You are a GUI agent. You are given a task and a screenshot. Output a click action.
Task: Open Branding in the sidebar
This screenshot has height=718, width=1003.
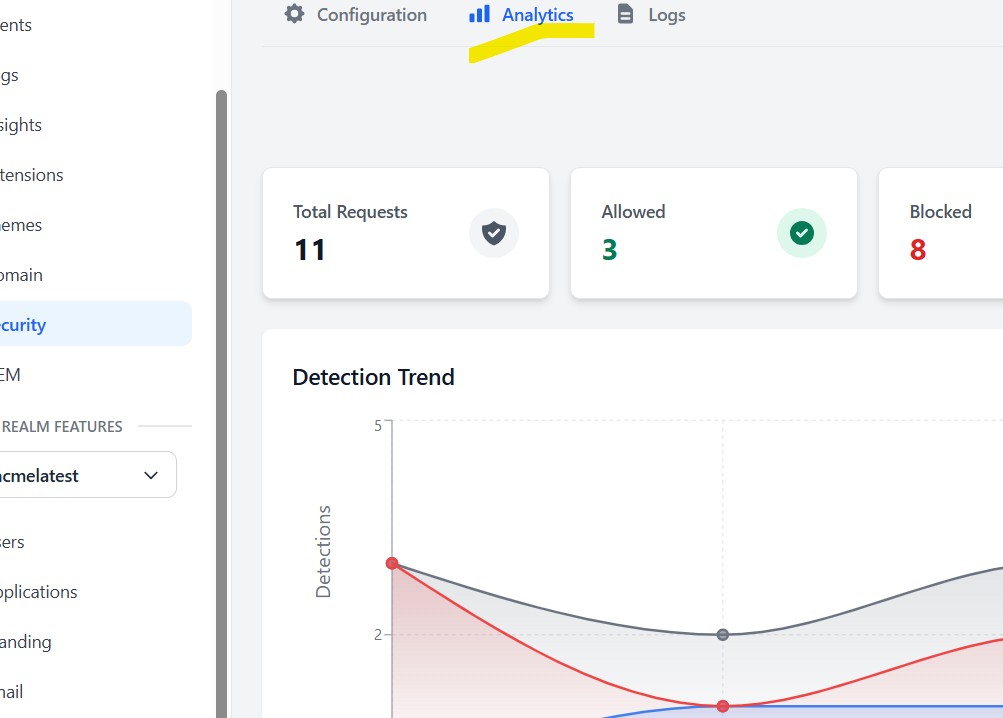tap(26, 642)
